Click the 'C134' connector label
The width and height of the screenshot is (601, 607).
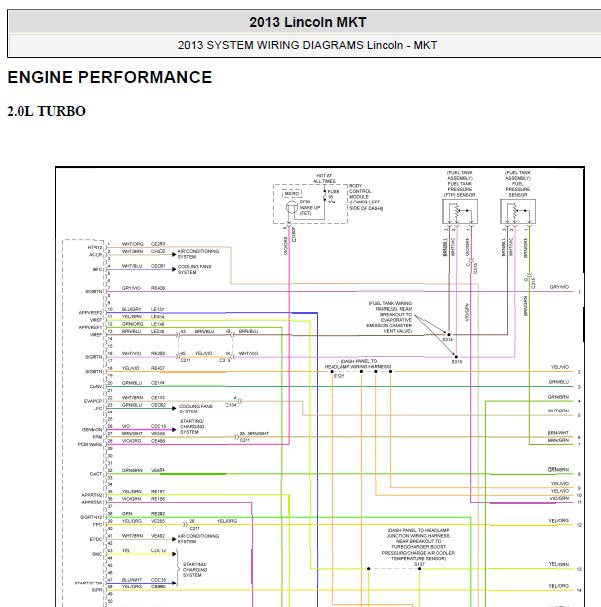pyautogui.click(x=231, y=405)
